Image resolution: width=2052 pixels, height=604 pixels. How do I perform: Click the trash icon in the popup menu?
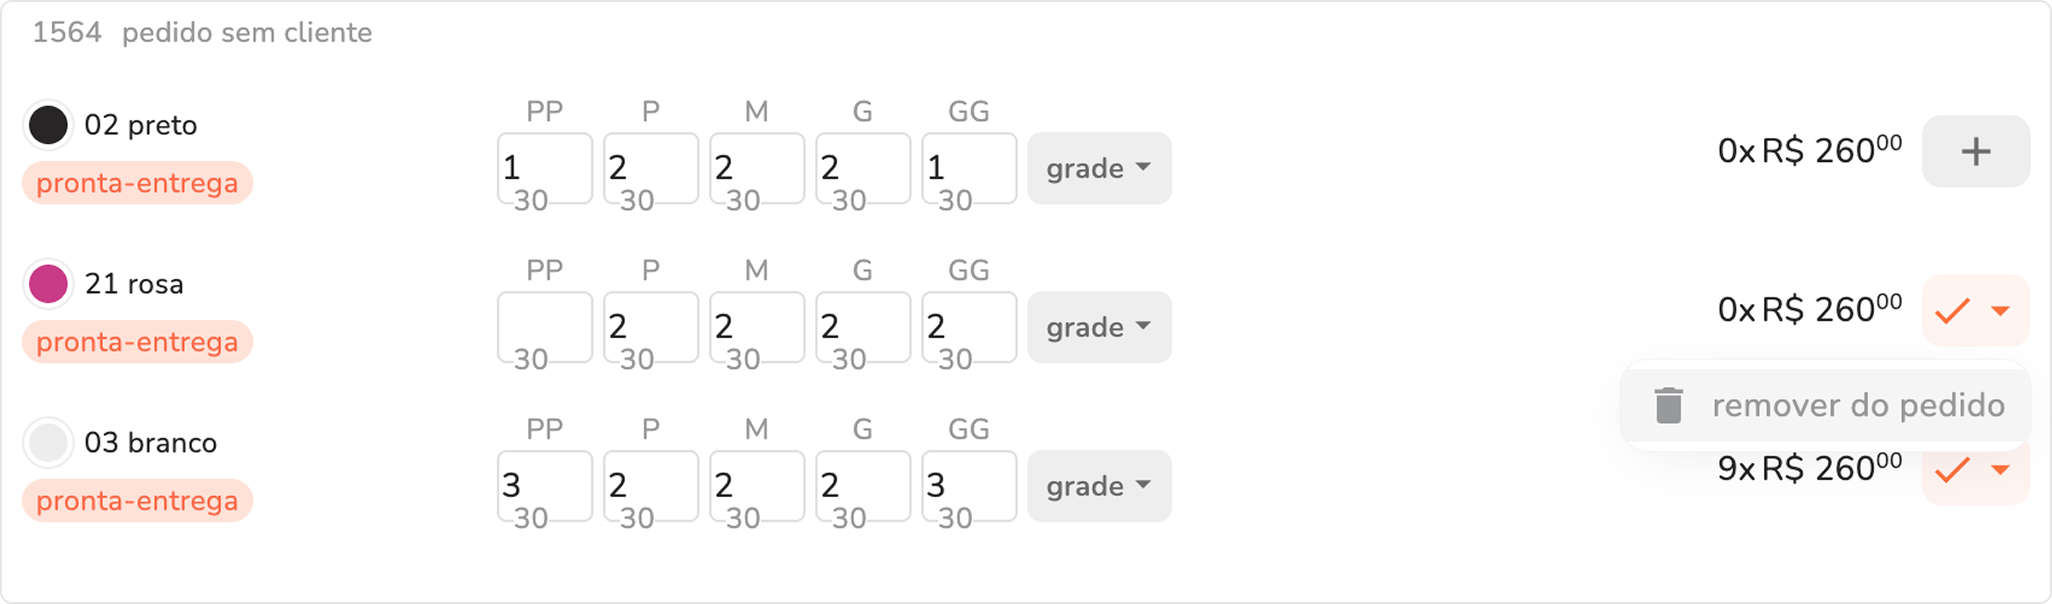pos(1668,405)
